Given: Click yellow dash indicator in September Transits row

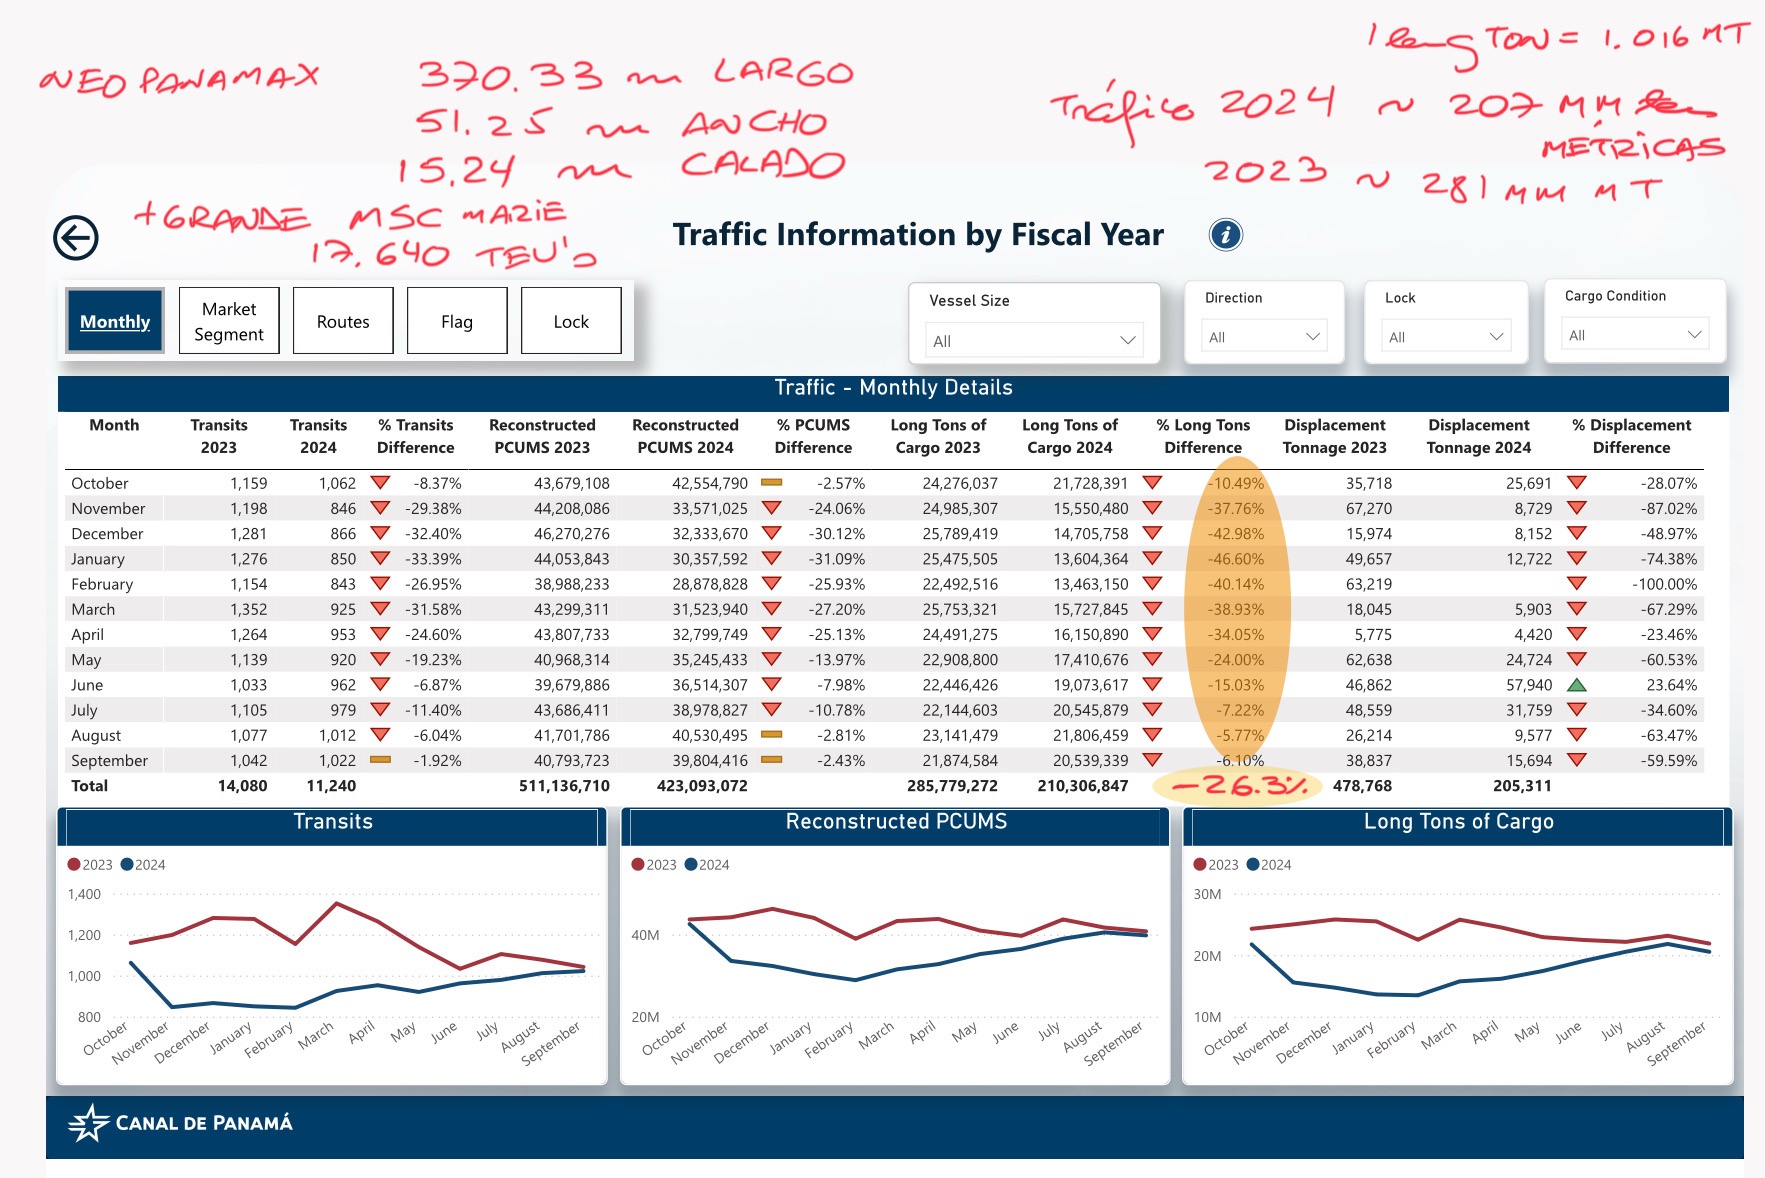Looking at the screenshot, I should point(380,760).
